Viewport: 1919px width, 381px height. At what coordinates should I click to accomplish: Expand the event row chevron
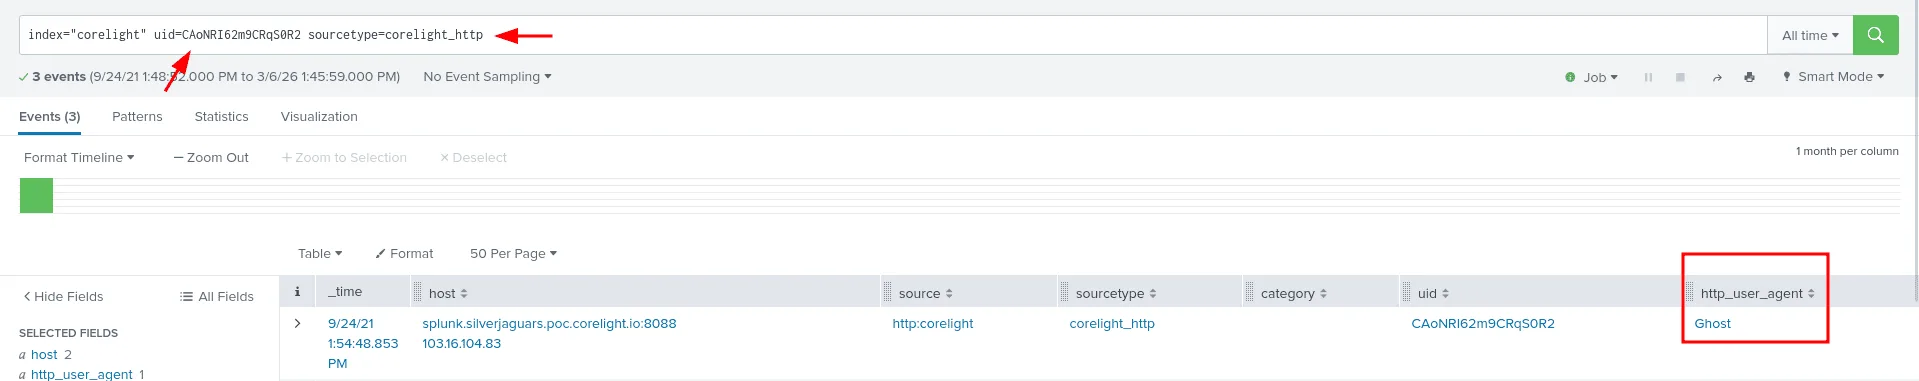pyautogui.click(x=297, y=324)
